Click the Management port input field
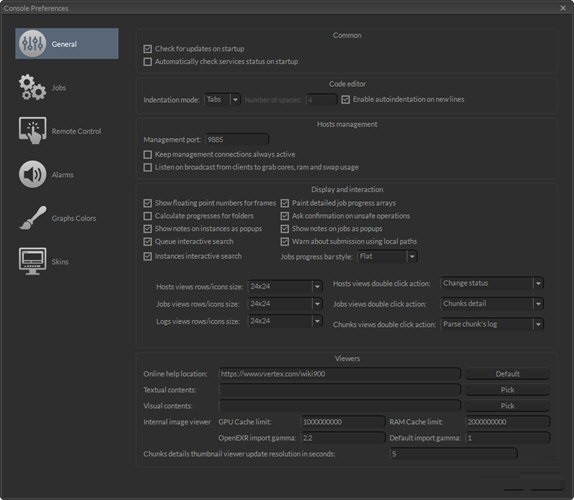574x500 pixels. tap(237, 139)
